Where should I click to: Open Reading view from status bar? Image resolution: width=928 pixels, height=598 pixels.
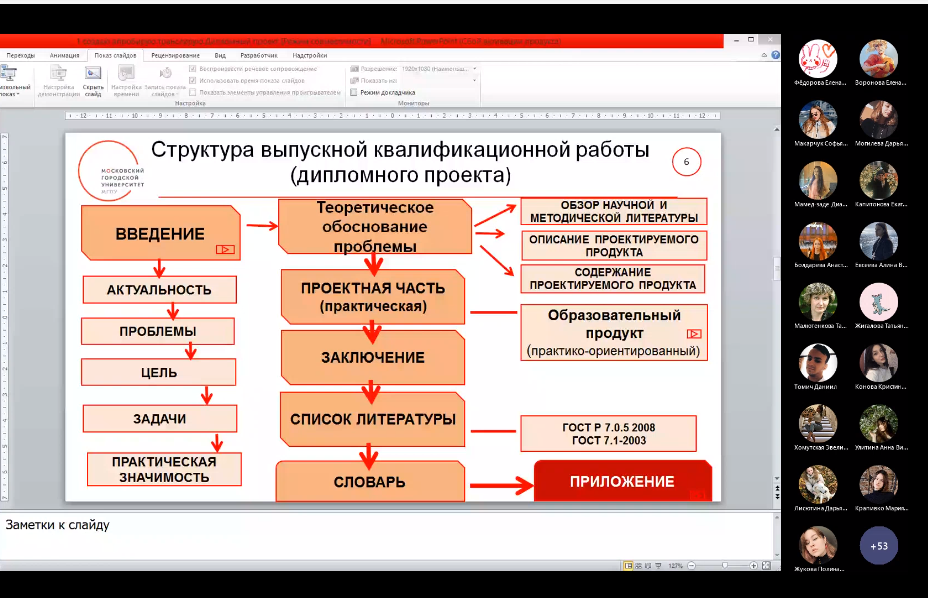(648, 566)
